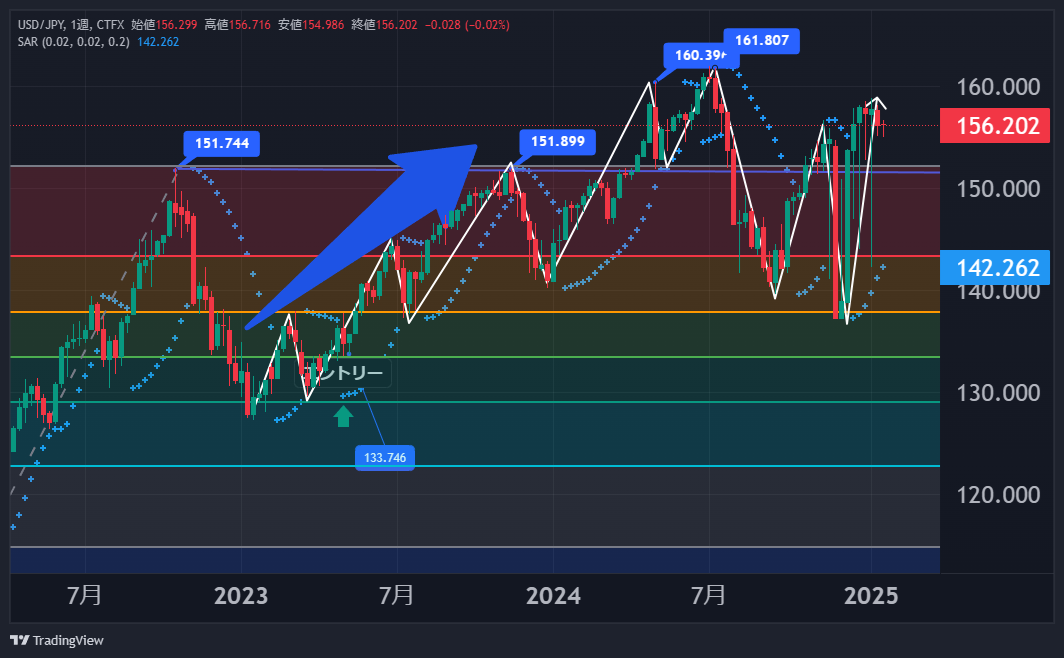
Task: Click the 2024 time axis label
Action: pyautogui.click(x=553, y=596)
